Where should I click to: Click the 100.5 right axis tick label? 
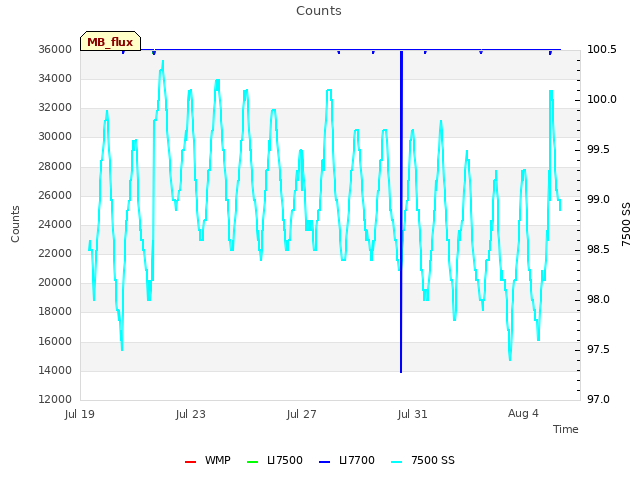pyautogui.click(x=602, y=49)
